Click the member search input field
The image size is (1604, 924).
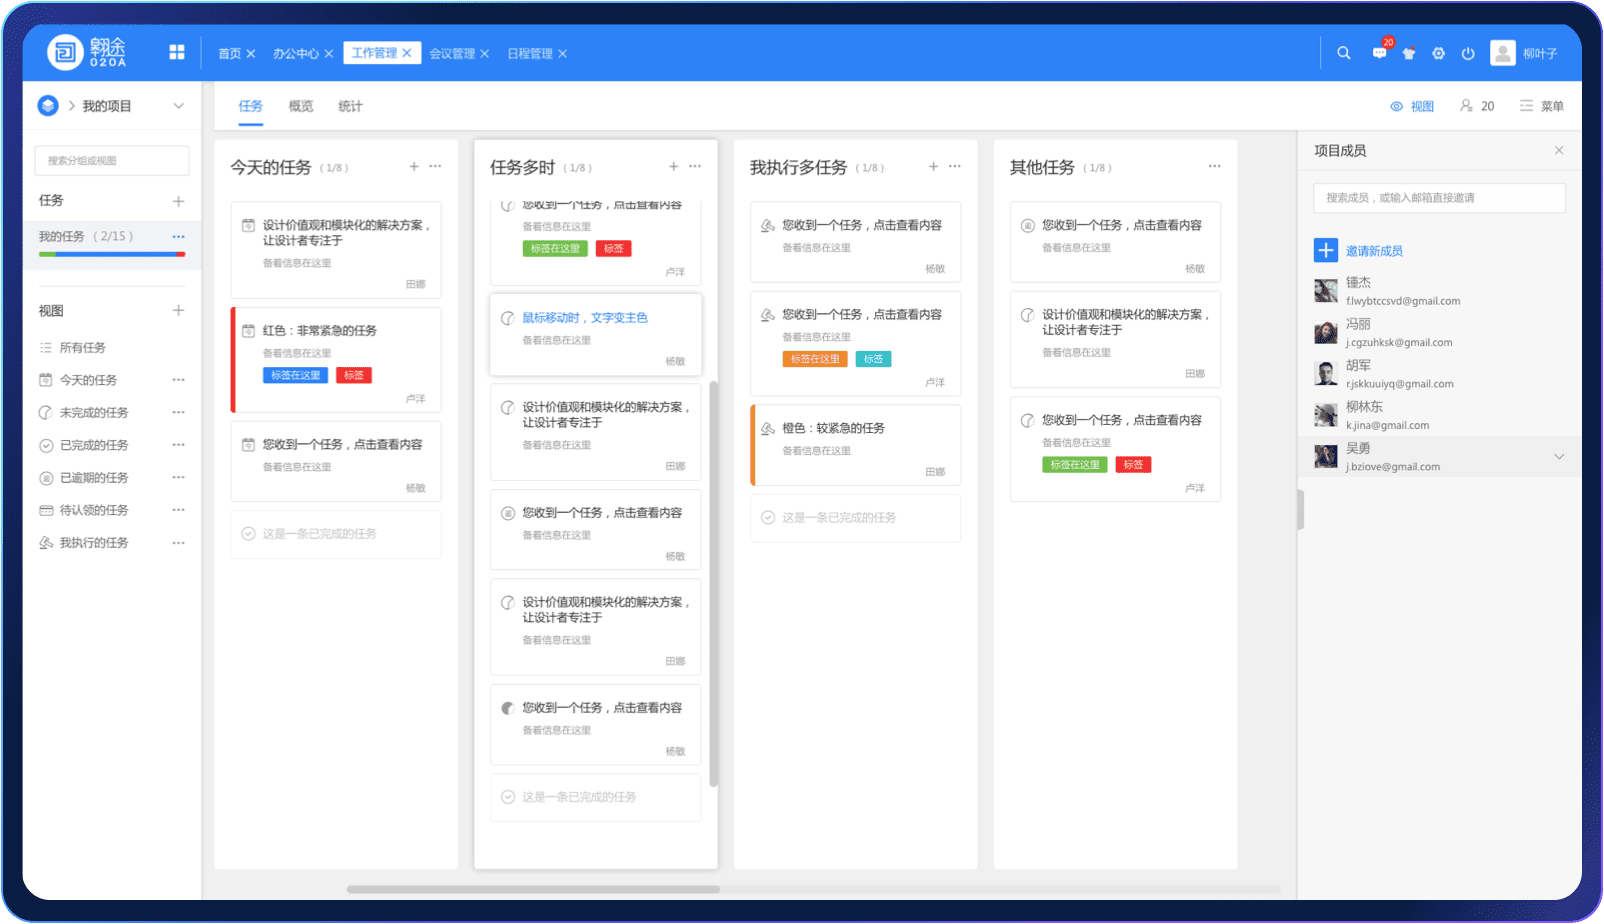pos(1439,198)
